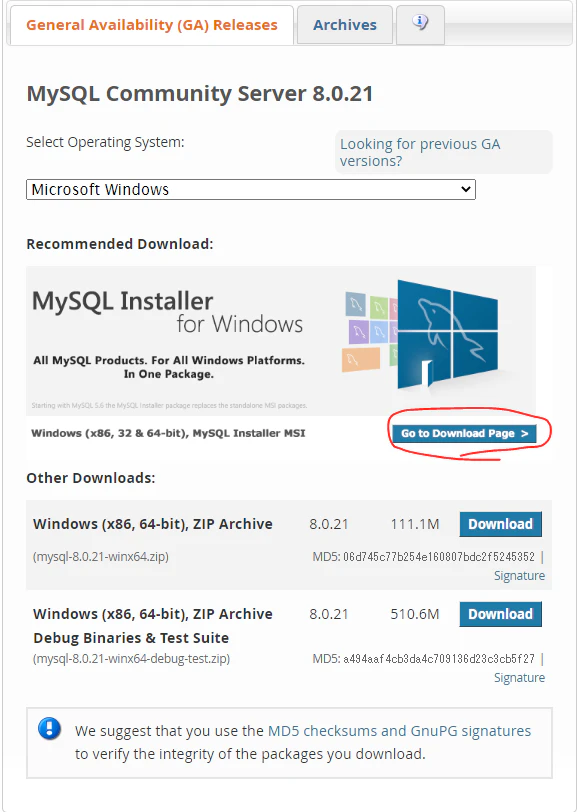Screen dimensions: 578x812
Task: Click the 111.1M size value
Action: (415, 524)
